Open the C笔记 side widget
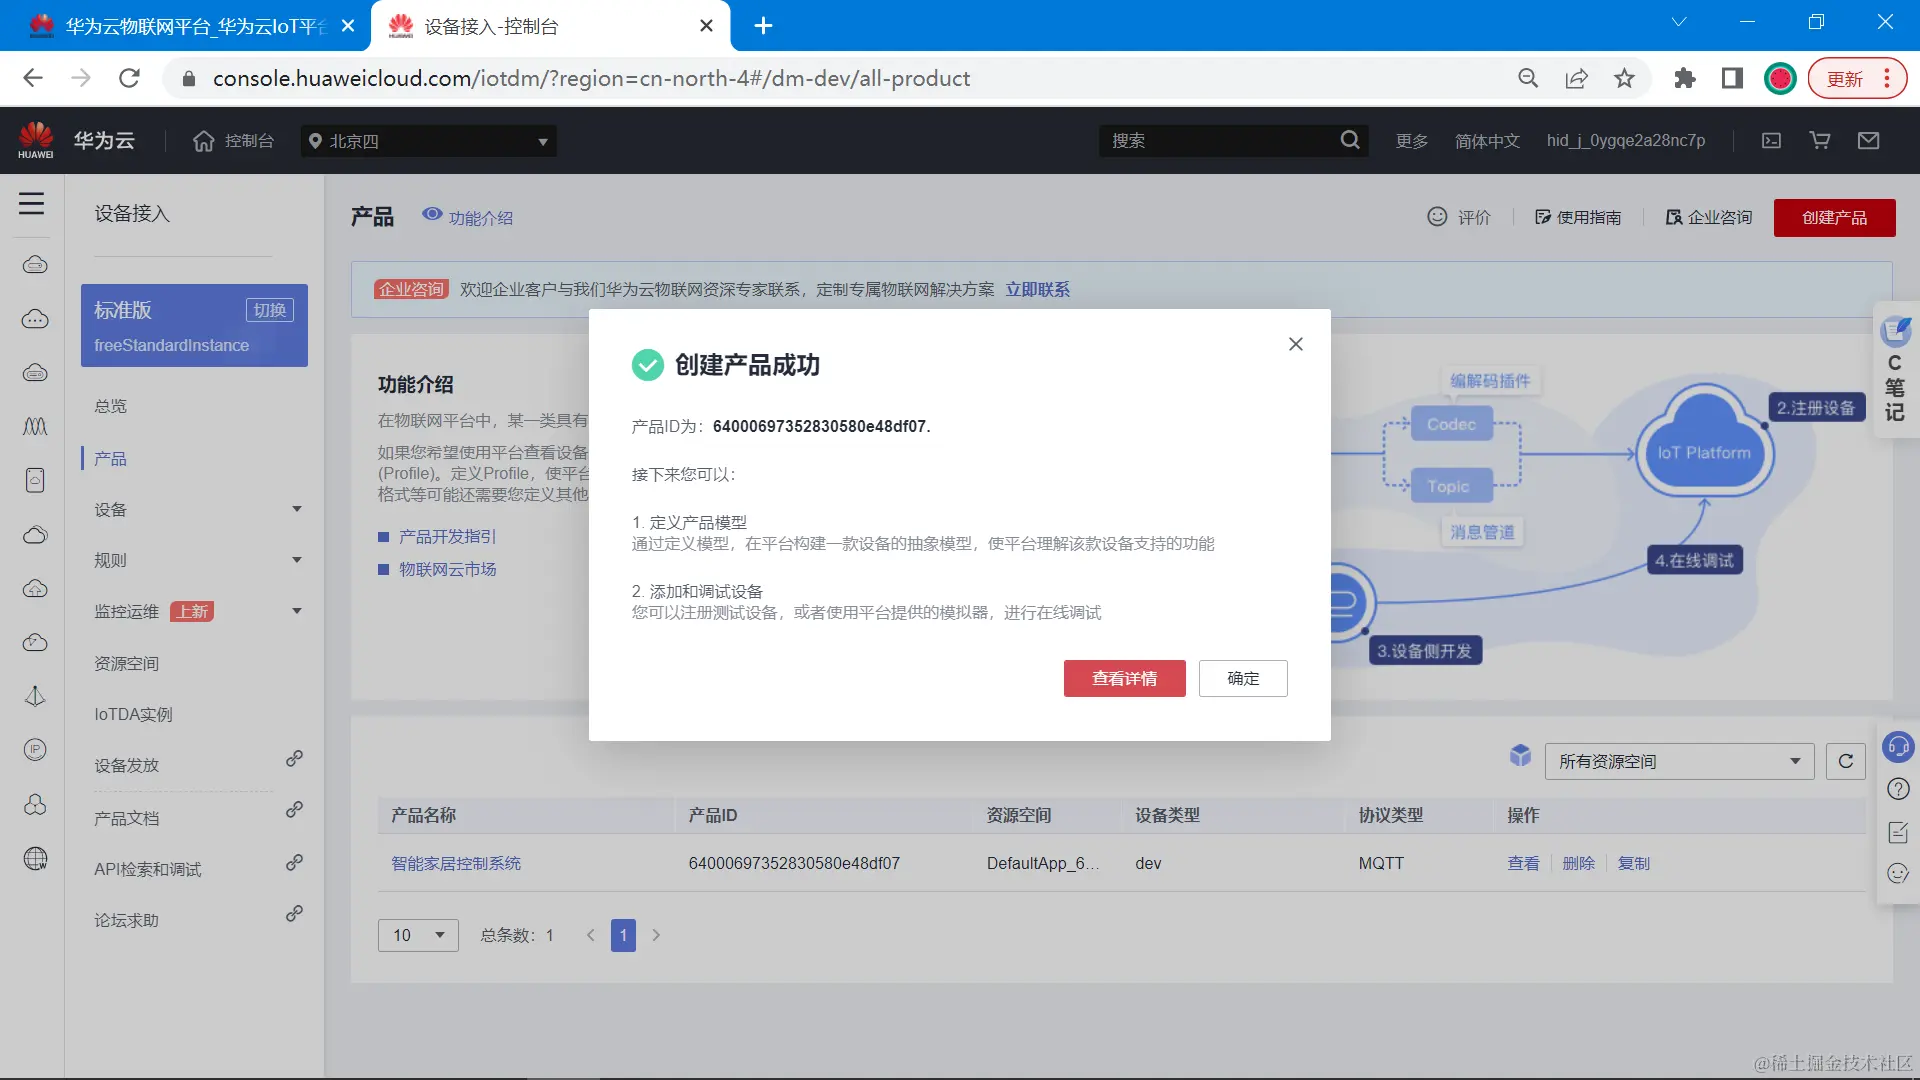Screen dimensions: 1920x1080 click(x=1895, y=370)
